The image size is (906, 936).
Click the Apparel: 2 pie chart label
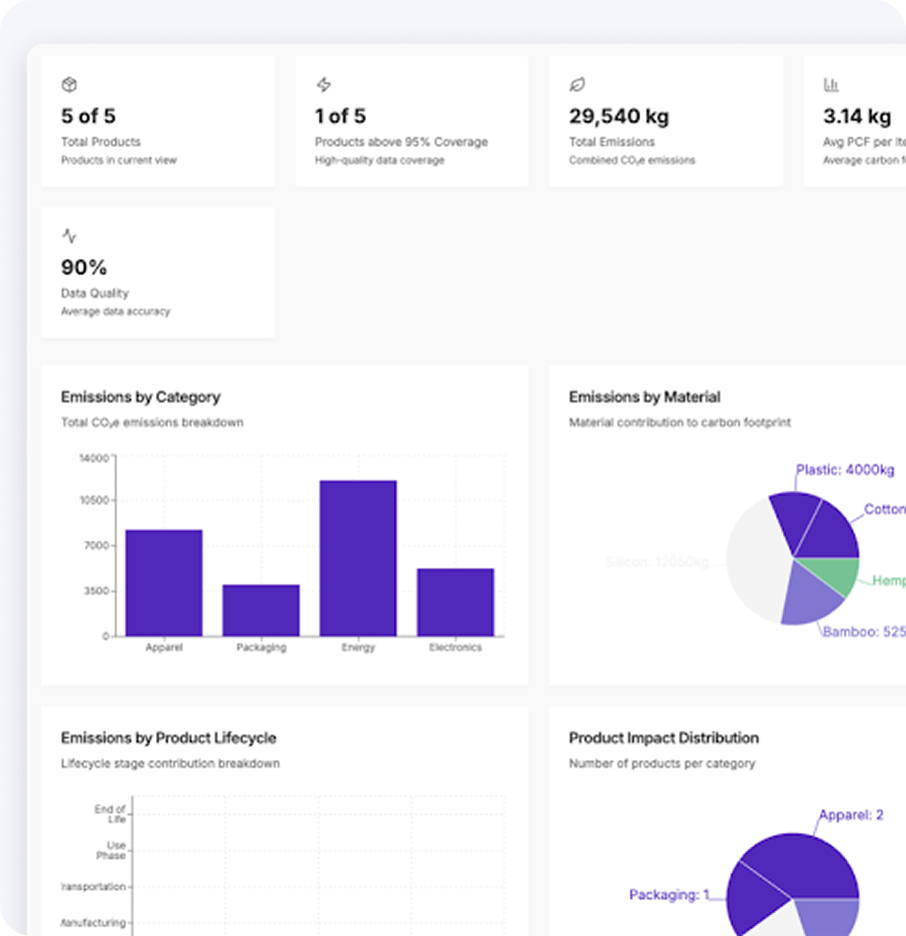coord(851,815)
